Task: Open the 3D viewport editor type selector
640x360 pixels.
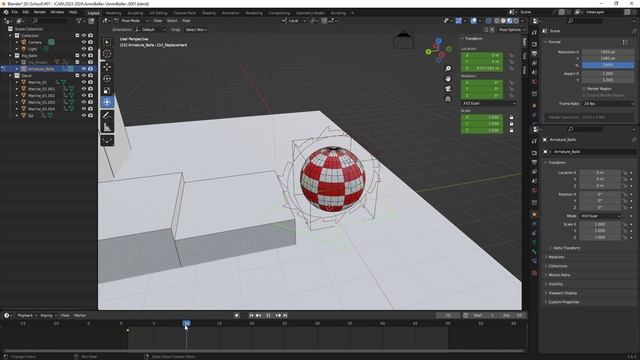Action: coord(106,20)
